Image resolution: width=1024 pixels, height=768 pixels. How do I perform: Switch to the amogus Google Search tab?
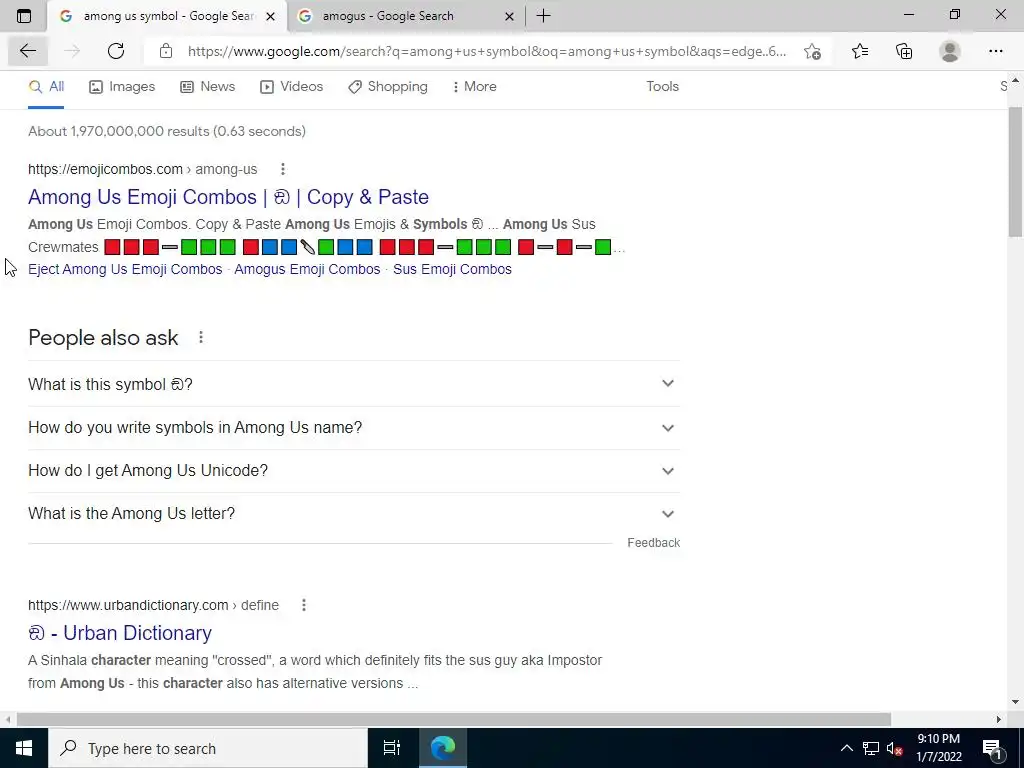pyautogui.click(x=406, y=16)
